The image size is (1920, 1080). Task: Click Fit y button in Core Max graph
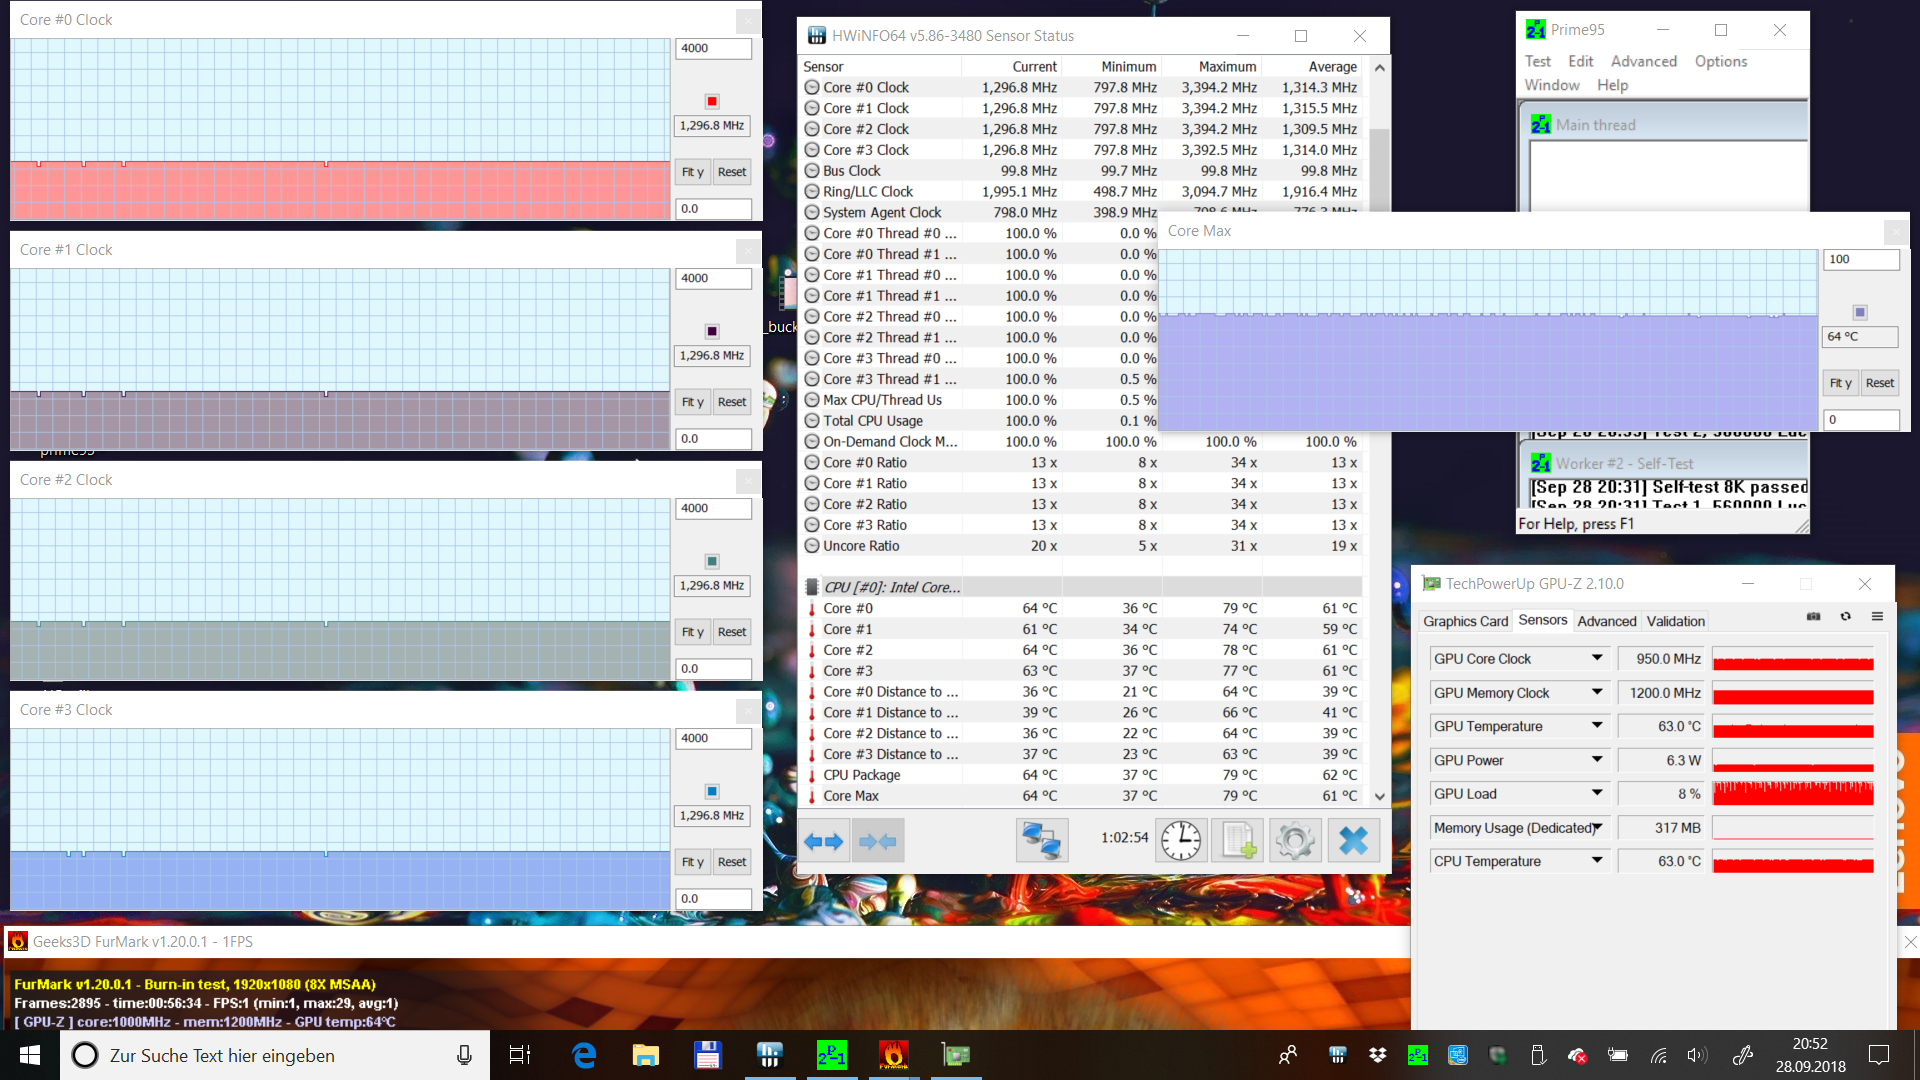click(1840, 383)
